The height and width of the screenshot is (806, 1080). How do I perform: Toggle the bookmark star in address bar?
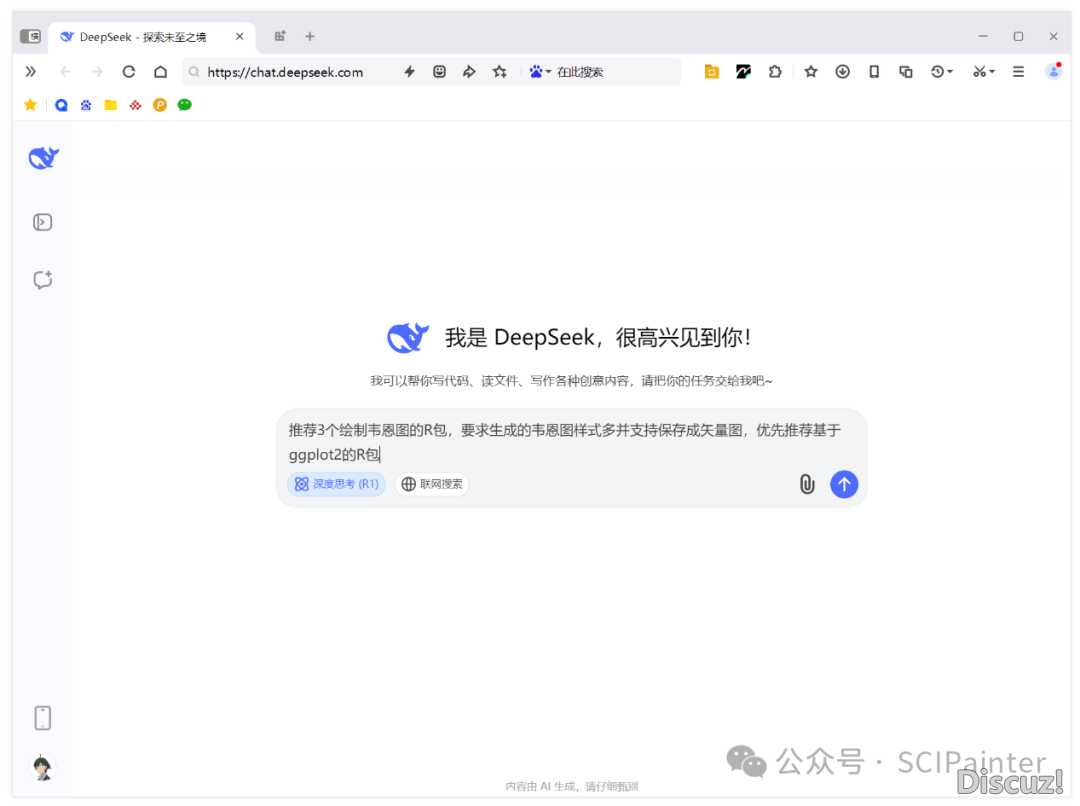coord(500,72)
